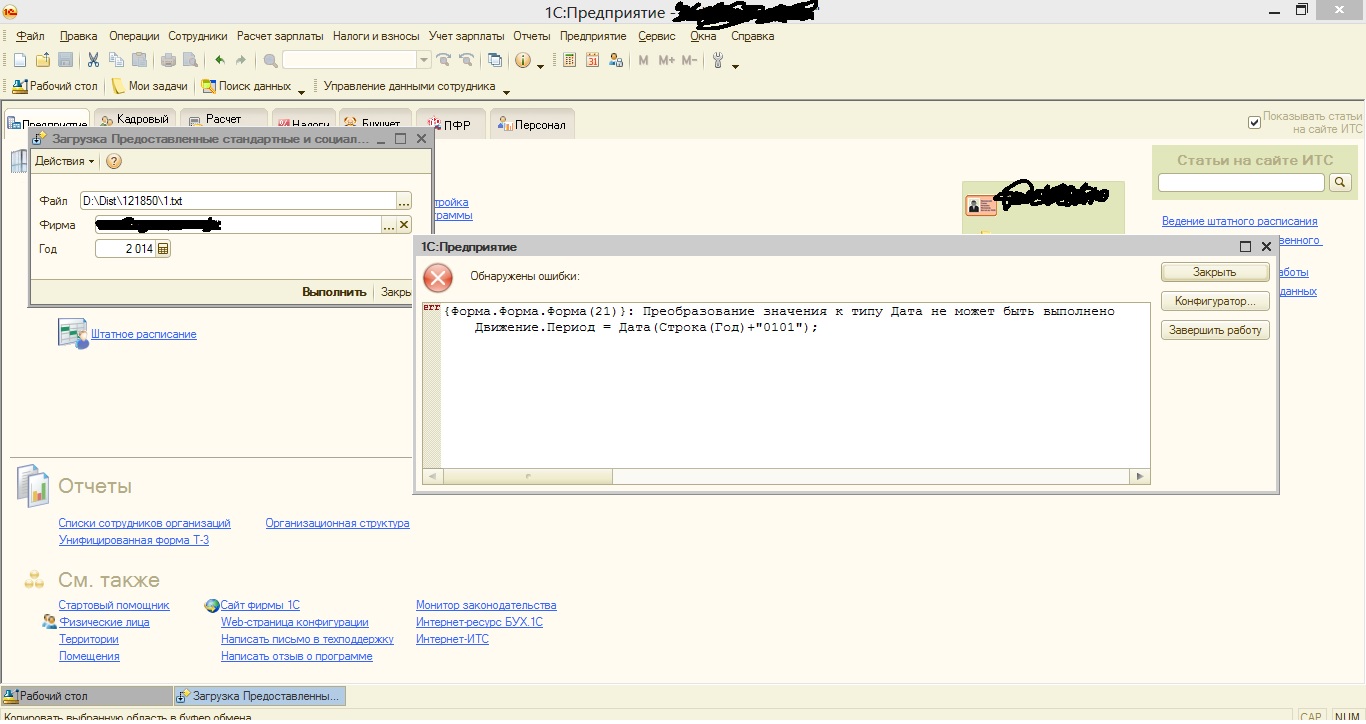Browse for file with ellipsis button
The image size is (1366, 724).
(404, 201)
